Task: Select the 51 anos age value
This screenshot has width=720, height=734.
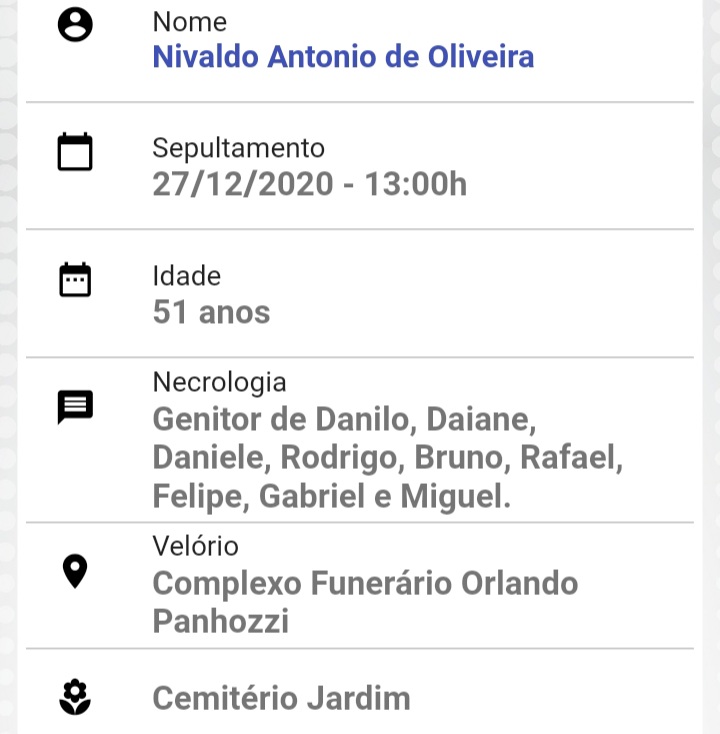Action: point(211,312)
